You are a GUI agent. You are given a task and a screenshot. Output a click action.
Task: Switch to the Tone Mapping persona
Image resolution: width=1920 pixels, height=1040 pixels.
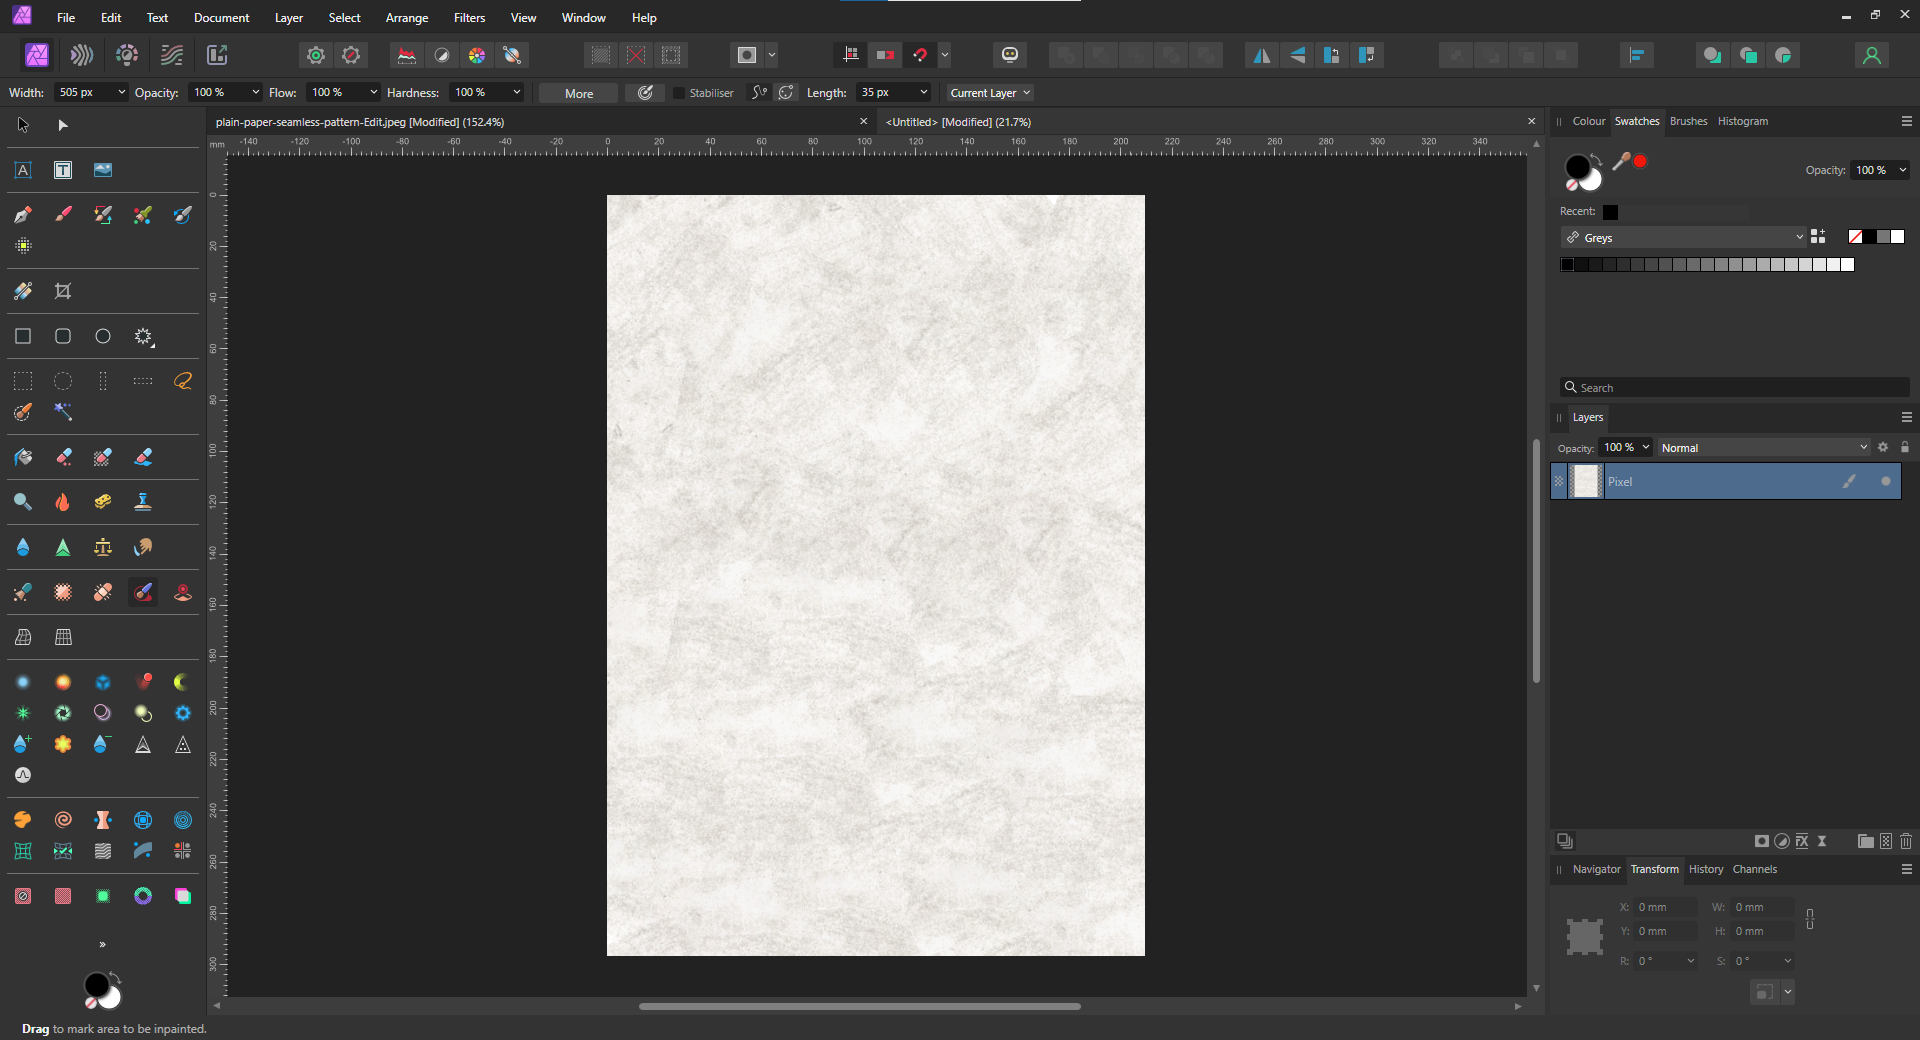[x=172, y=55]
